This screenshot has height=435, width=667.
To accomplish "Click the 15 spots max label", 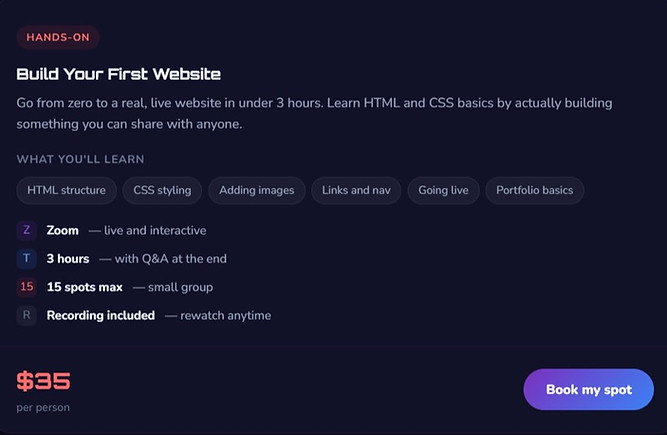I will coord(85,287).
